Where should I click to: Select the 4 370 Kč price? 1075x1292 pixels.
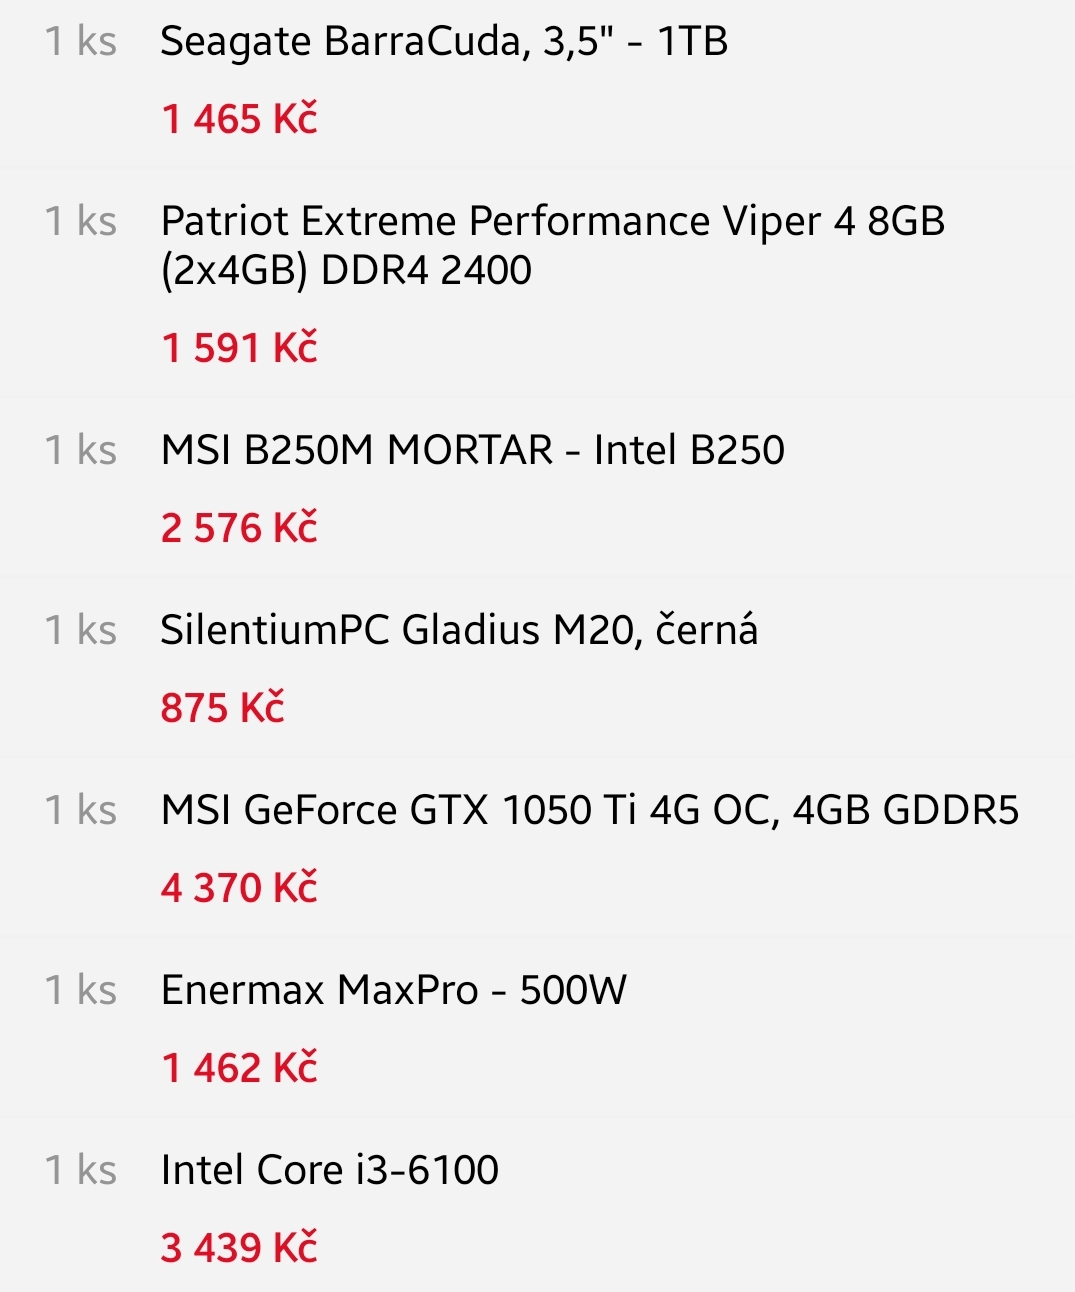coord(239,889)
